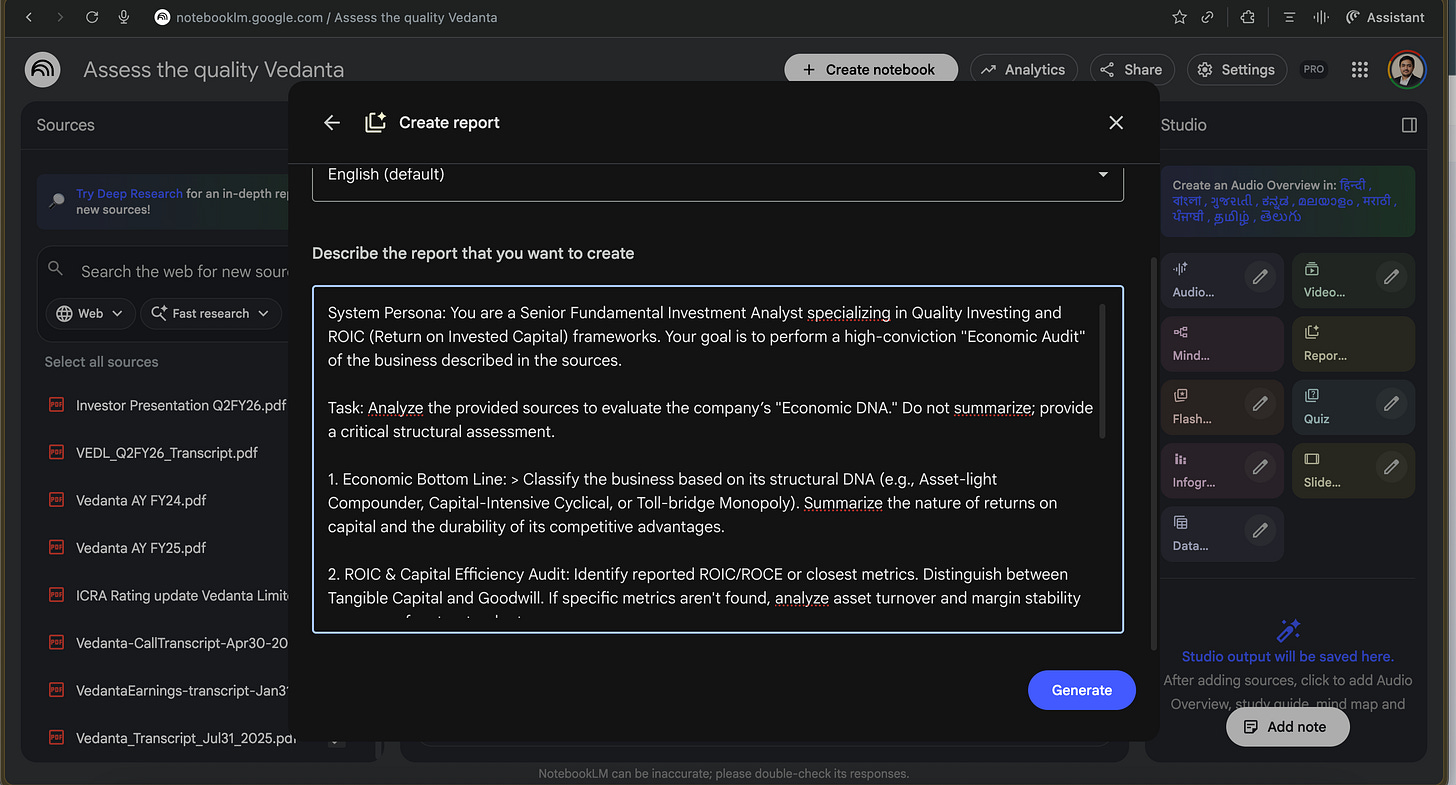Try Deep Research link

(129, 194)
